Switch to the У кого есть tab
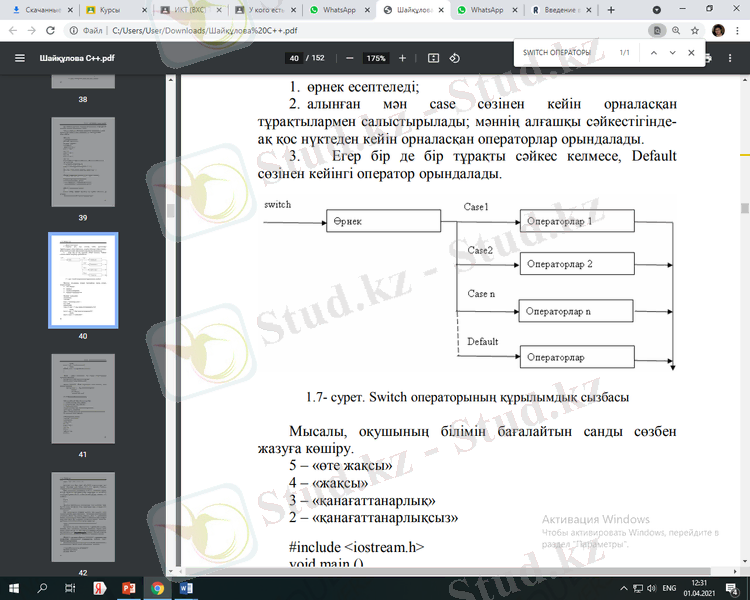The image size is (750, 600). tap(264, 10)
